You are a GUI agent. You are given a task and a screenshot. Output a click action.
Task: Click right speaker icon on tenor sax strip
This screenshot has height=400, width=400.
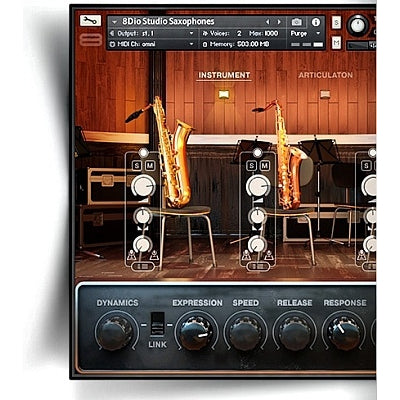[269, 255]
